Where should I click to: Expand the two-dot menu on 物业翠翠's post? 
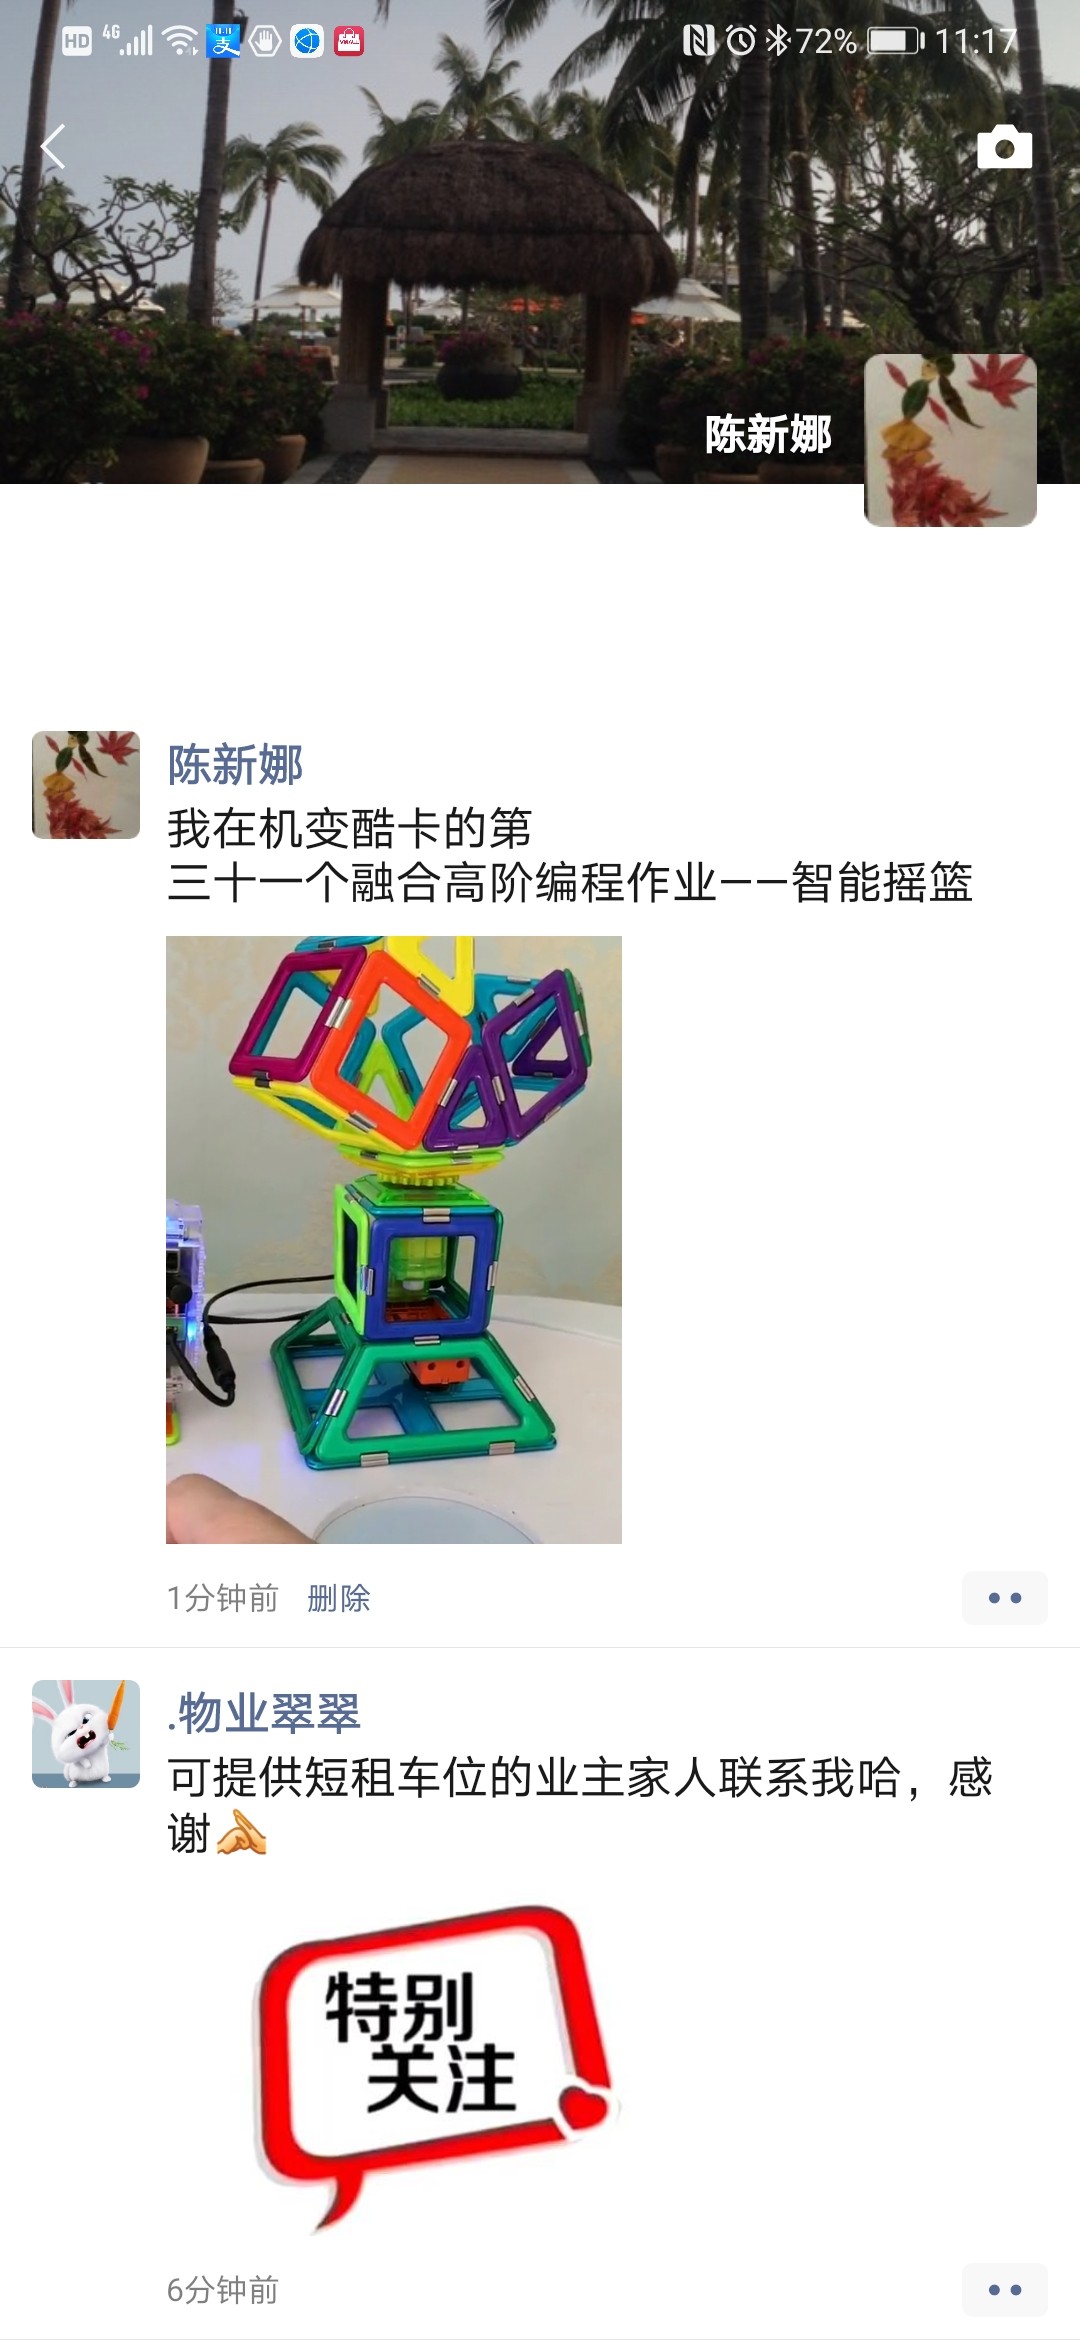click(x=1005, y=2290)
